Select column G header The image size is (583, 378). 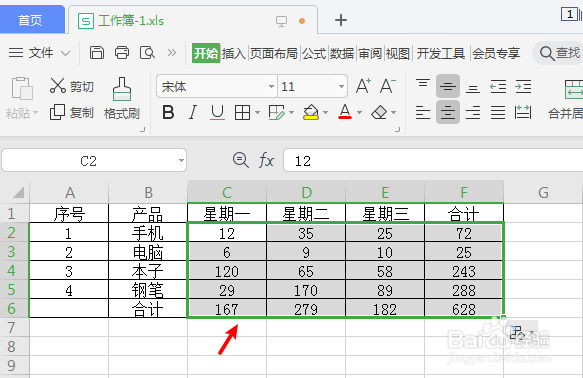543,193
